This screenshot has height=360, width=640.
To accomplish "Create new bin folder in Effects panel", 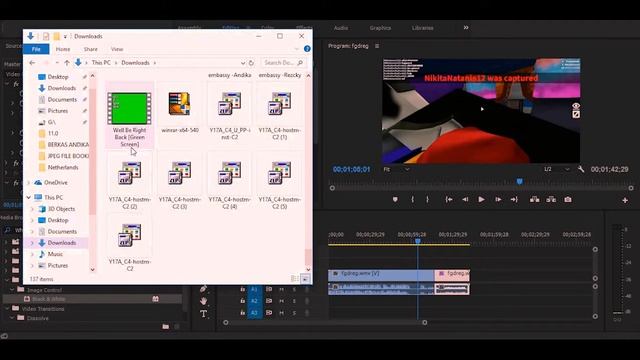I will [x=166, y=327].
